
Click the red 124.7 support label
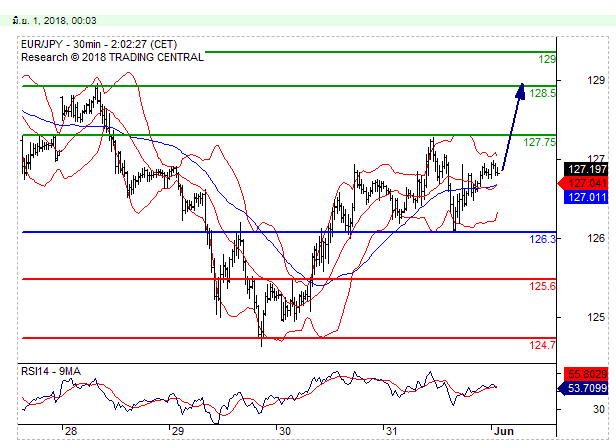click(x=542, y=345)
